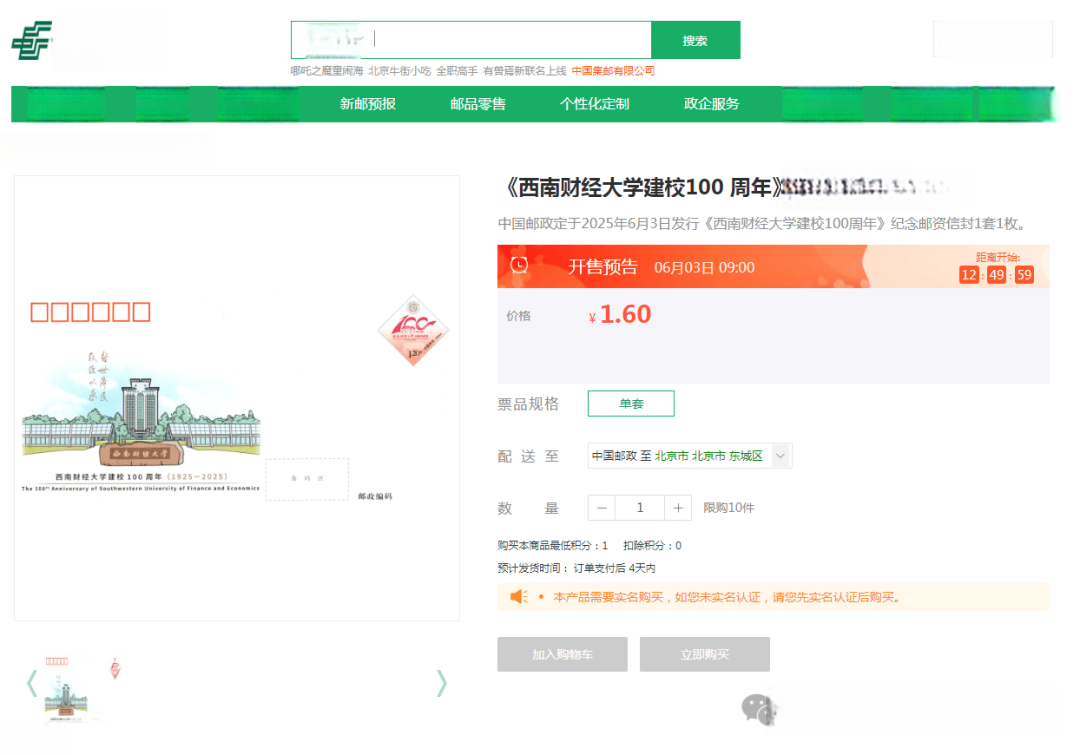The width and height of the screenshot is (1080, 755).
Task: Increase quantity with plus button
Action: (x=678, y=508)
